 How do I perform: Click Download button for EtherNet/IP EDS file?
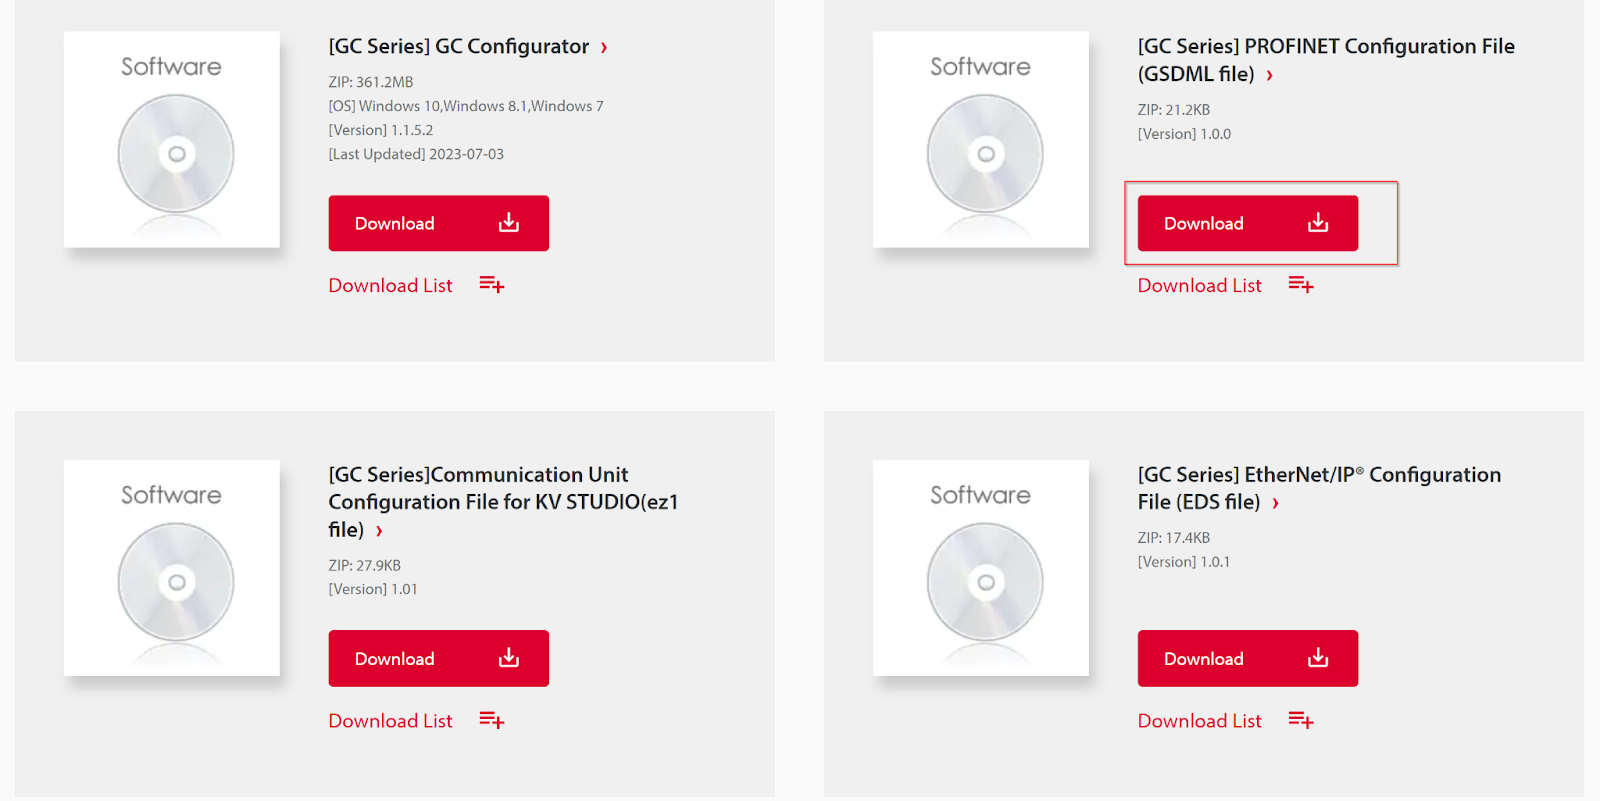pos(1247,658)
